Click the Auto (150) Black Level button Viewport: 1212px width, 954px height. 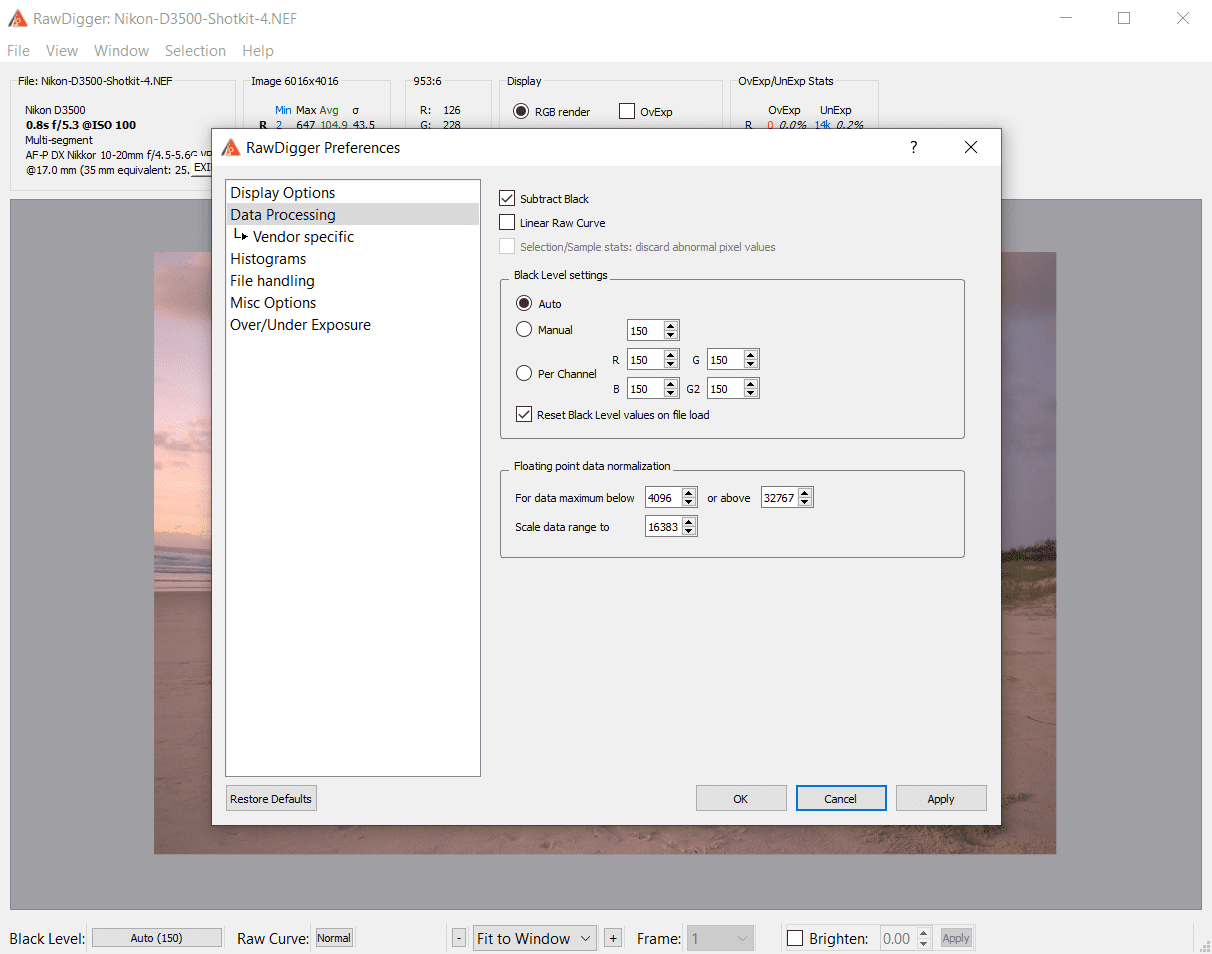pyautogui.click(x=157, y=938)
